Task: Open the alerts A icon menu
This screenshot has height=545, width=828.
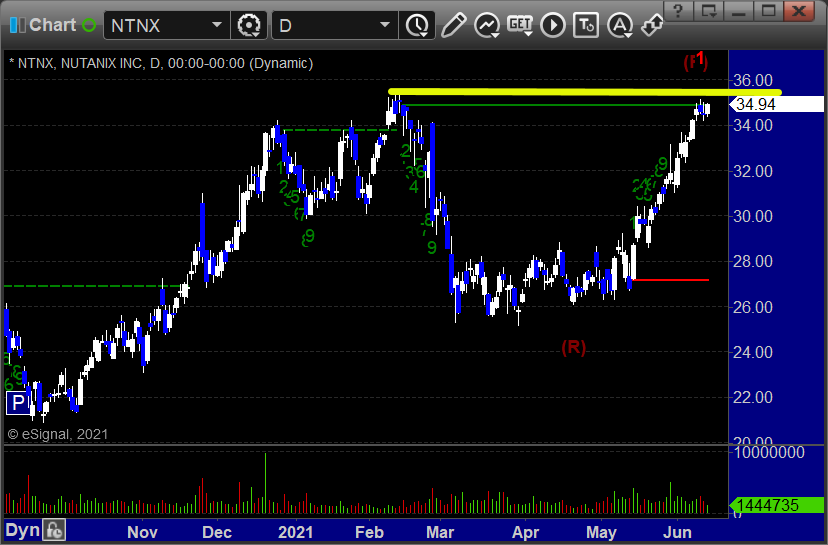Action: coord(619,25)
